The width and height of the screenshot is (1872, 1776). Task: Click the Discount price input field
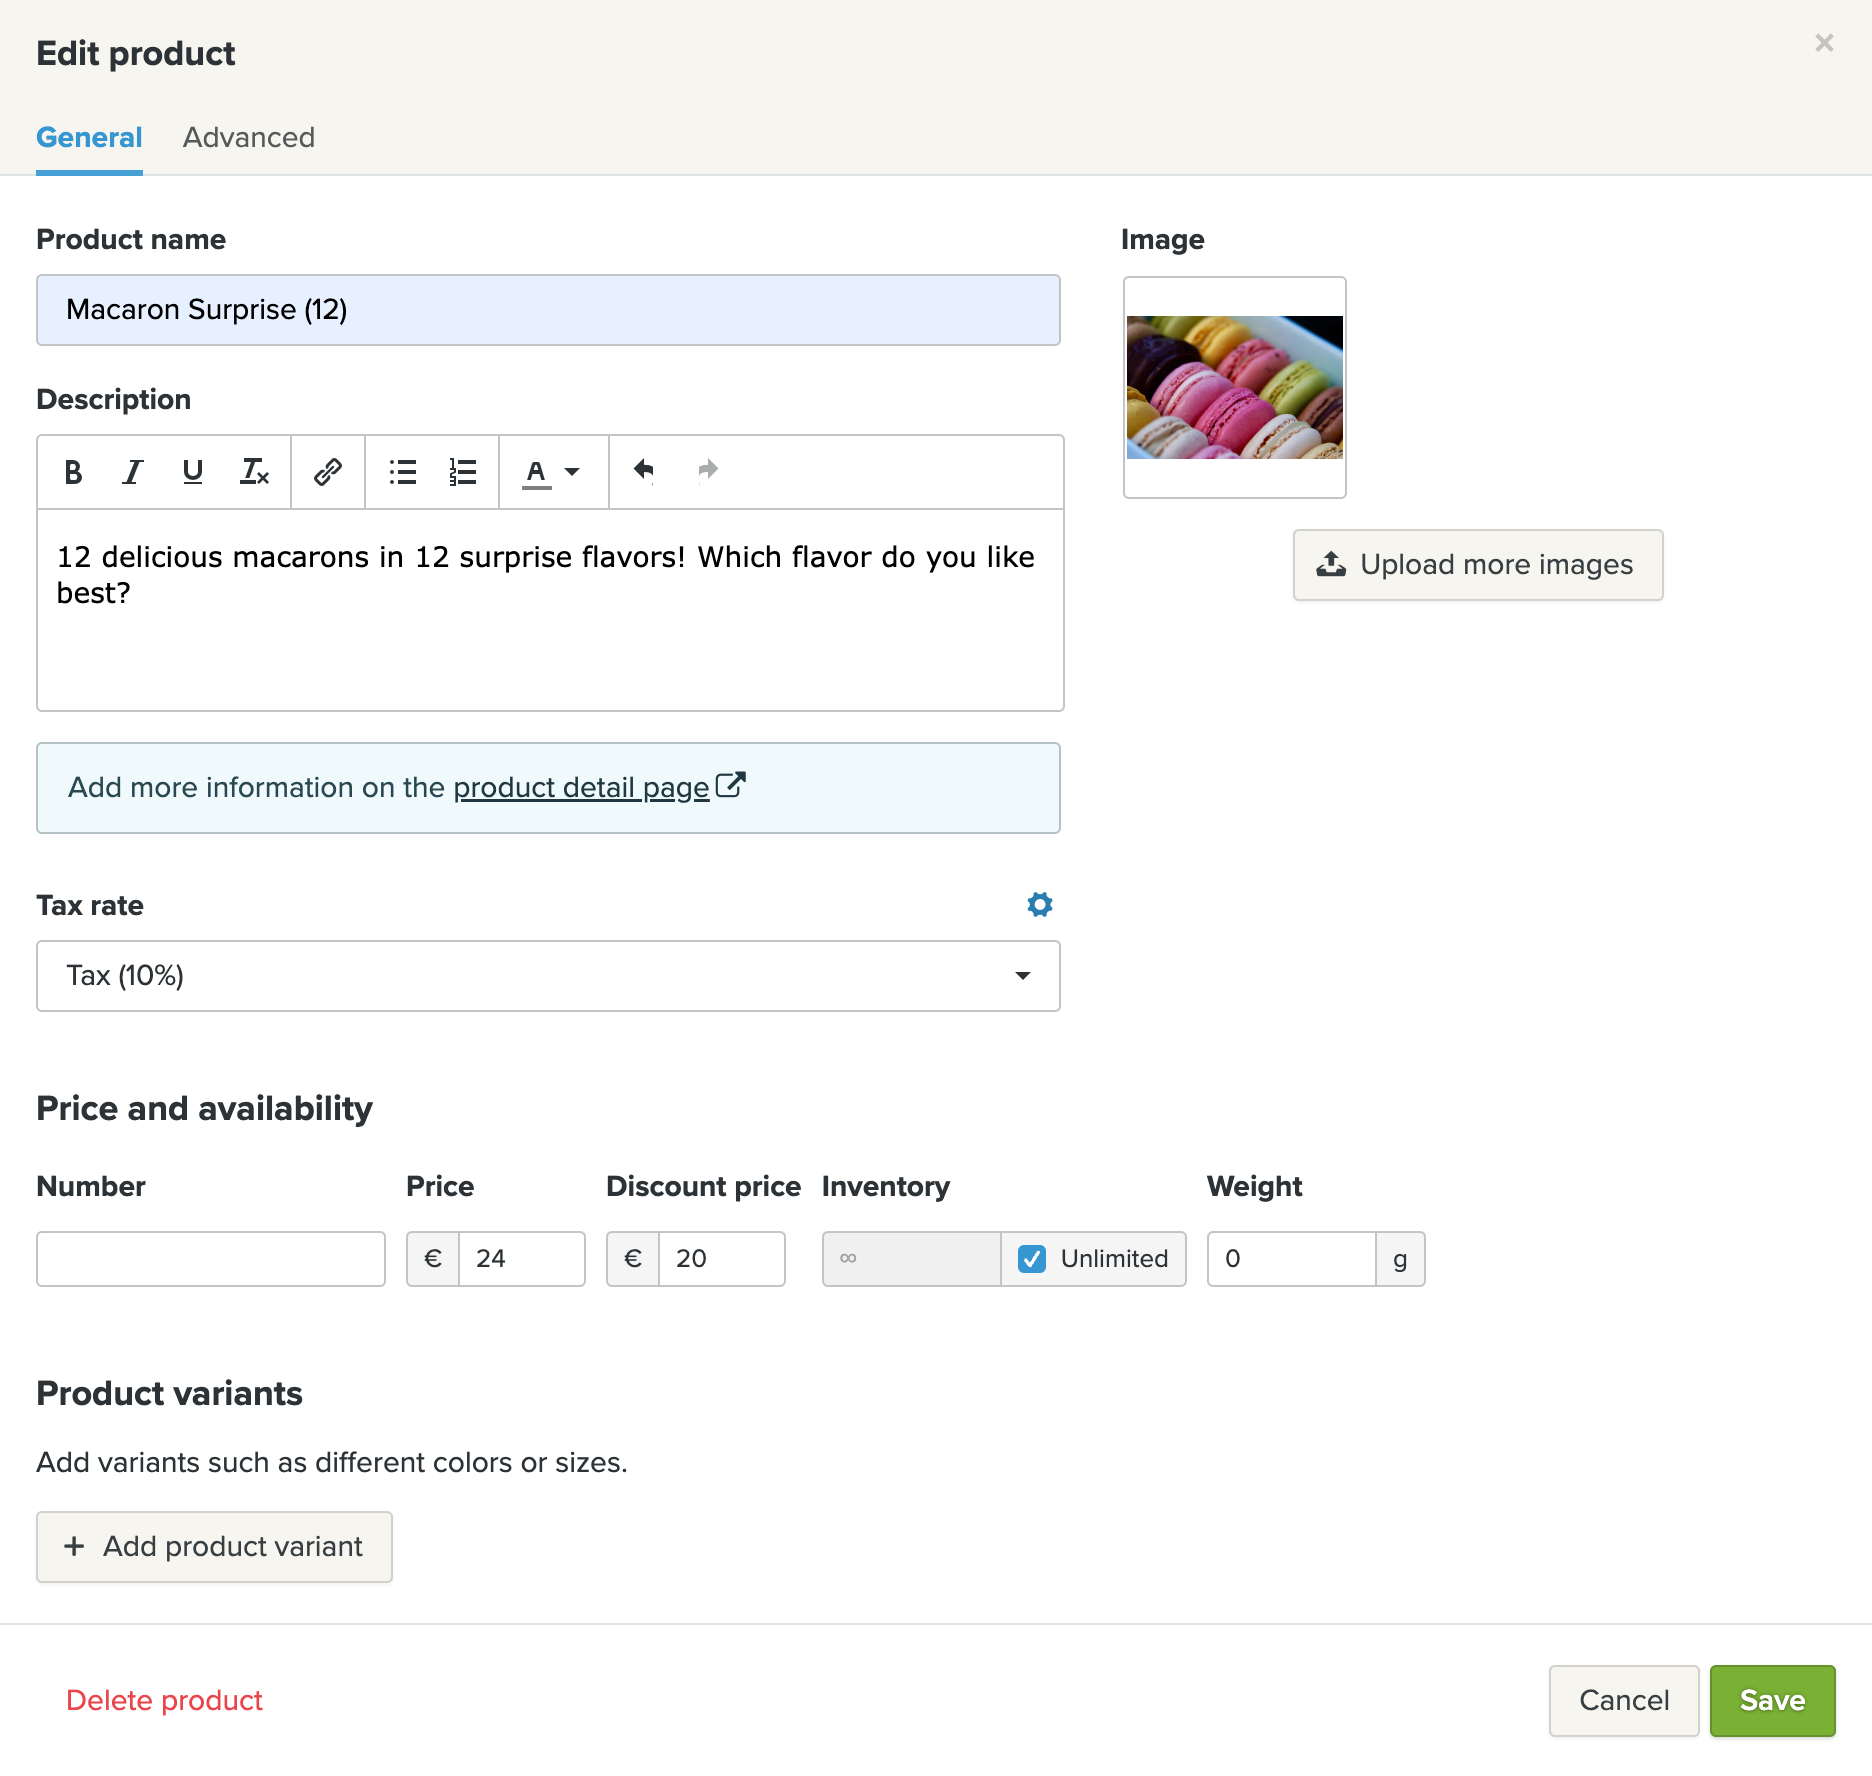721,1259
